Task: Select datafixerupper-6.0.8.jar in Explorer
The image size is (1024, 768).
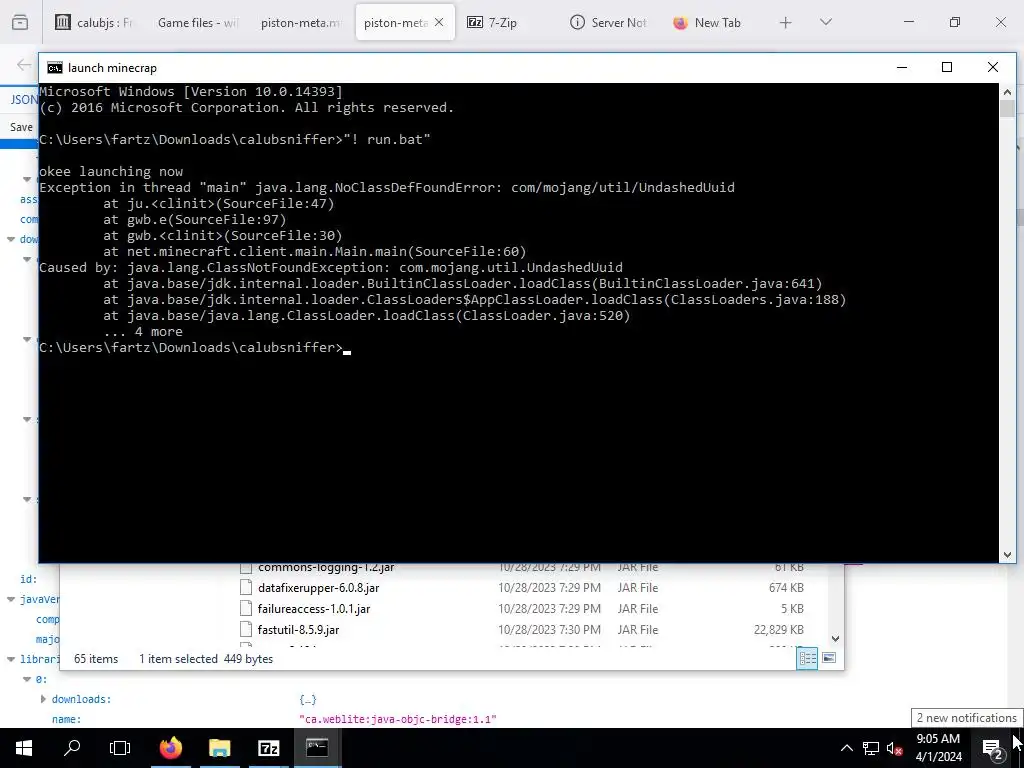Action: [x=319, y=588]
